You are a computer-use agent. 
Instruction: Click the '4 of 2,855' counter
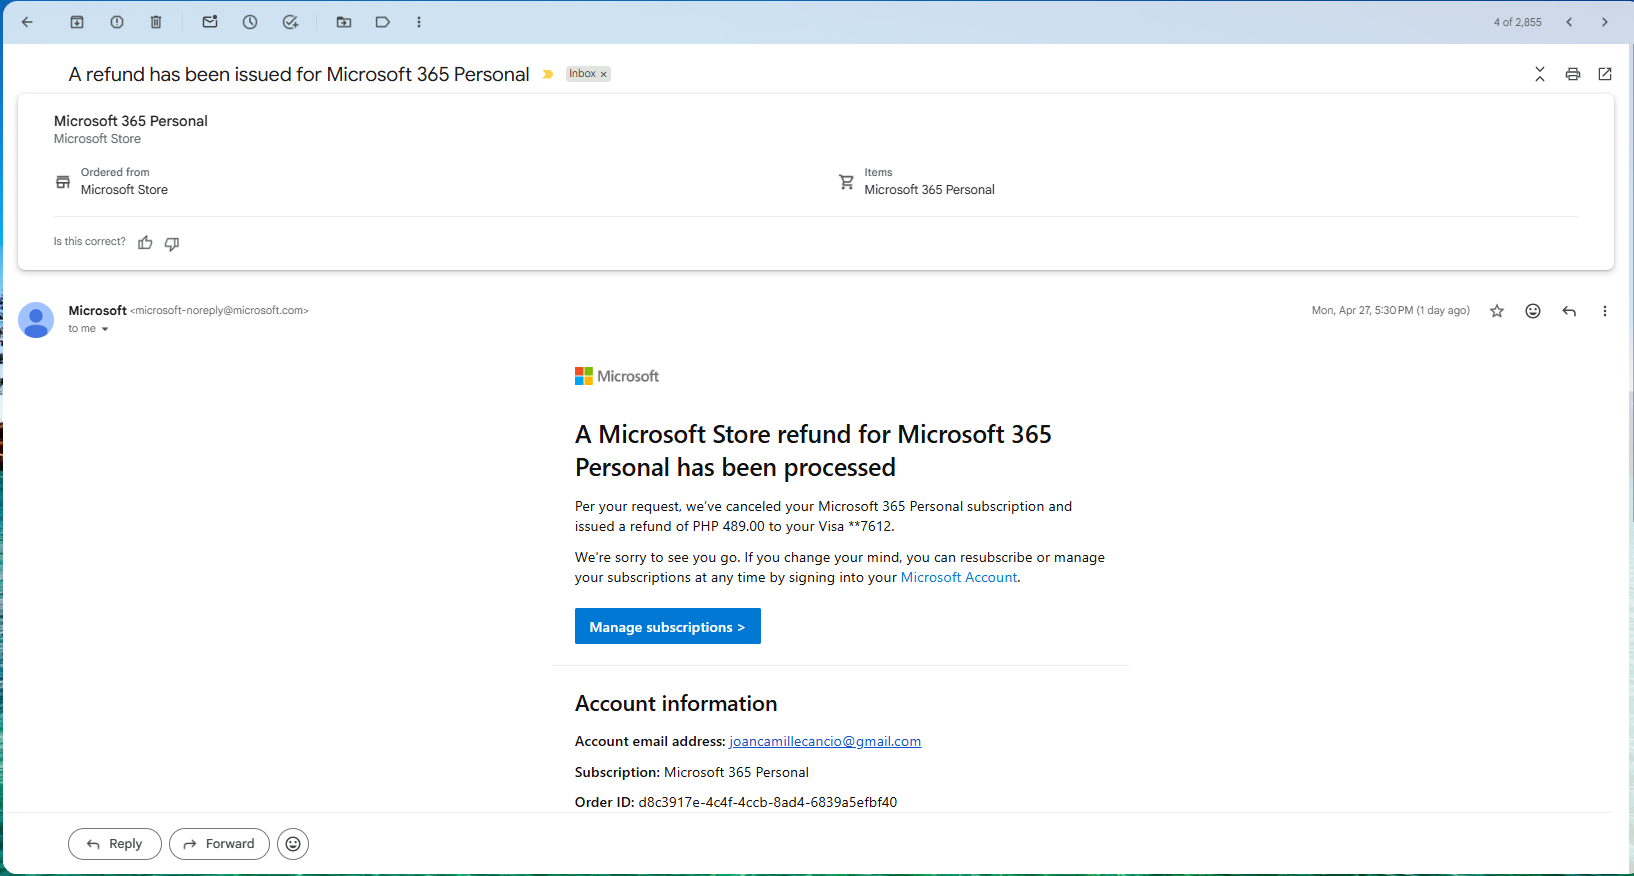[x=1518, y=22]
